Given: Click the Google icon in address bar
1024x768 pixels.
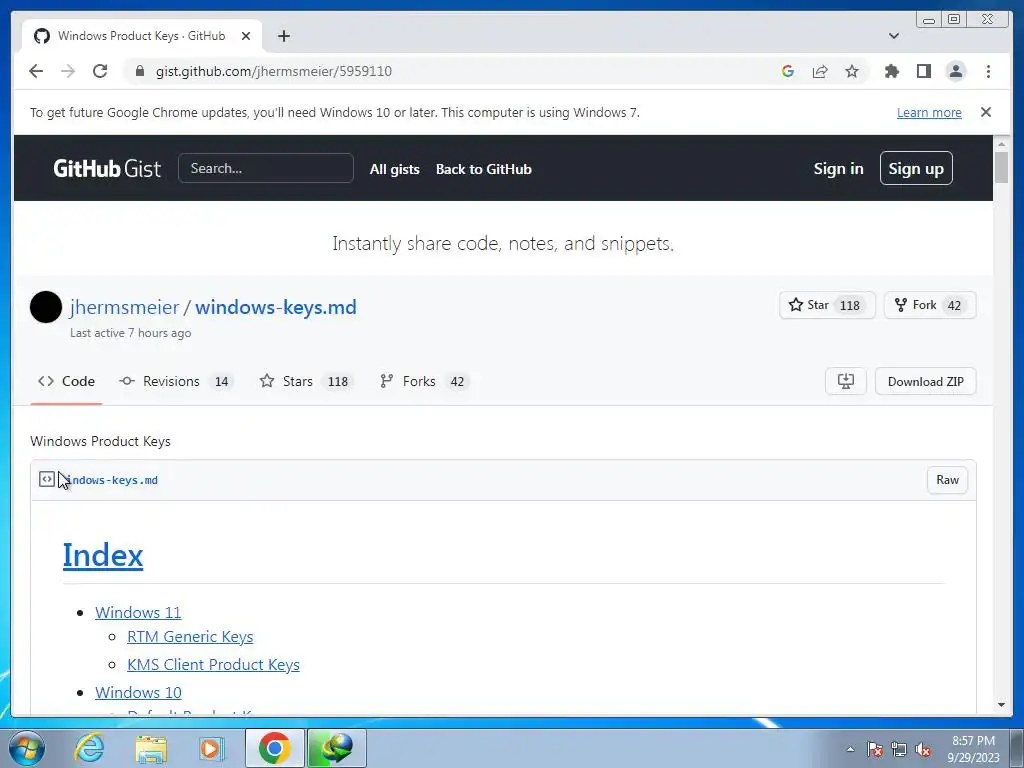Looking at the screenshot, I should pyautogui.click(x=788, y=71).
